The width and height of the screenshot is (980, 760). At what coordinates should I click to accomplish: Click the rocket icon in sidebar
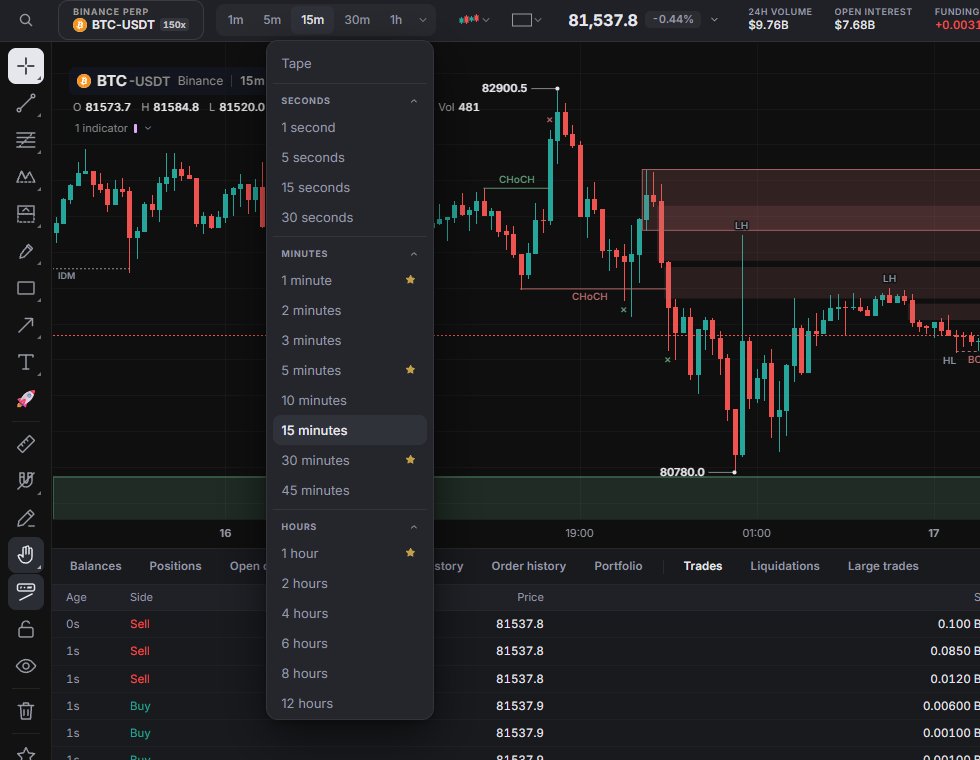26,399
